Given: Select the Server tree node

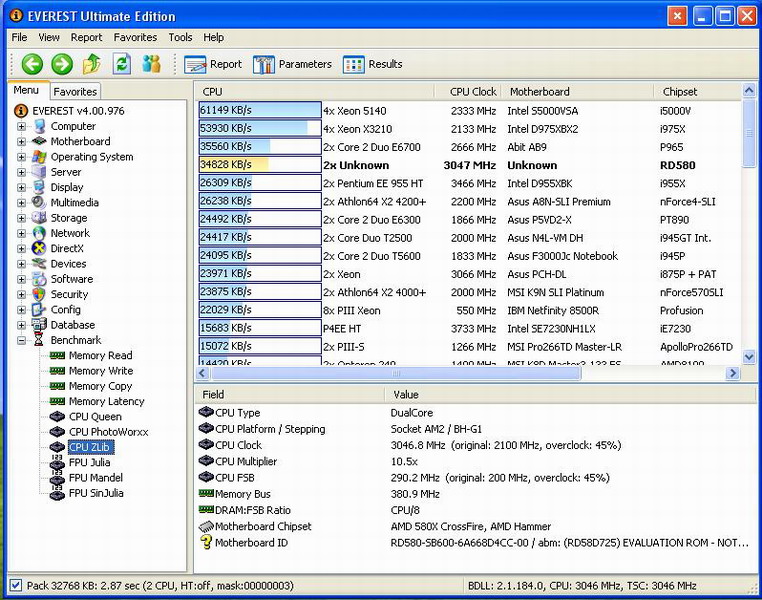Looking at the screenshot, I should (x=66, y=172).
